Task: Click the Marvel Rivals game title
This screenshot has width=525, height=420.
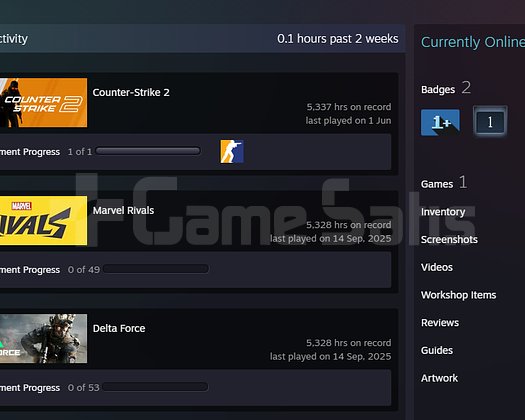Action: pyautogui.click(x=123, y=210)
